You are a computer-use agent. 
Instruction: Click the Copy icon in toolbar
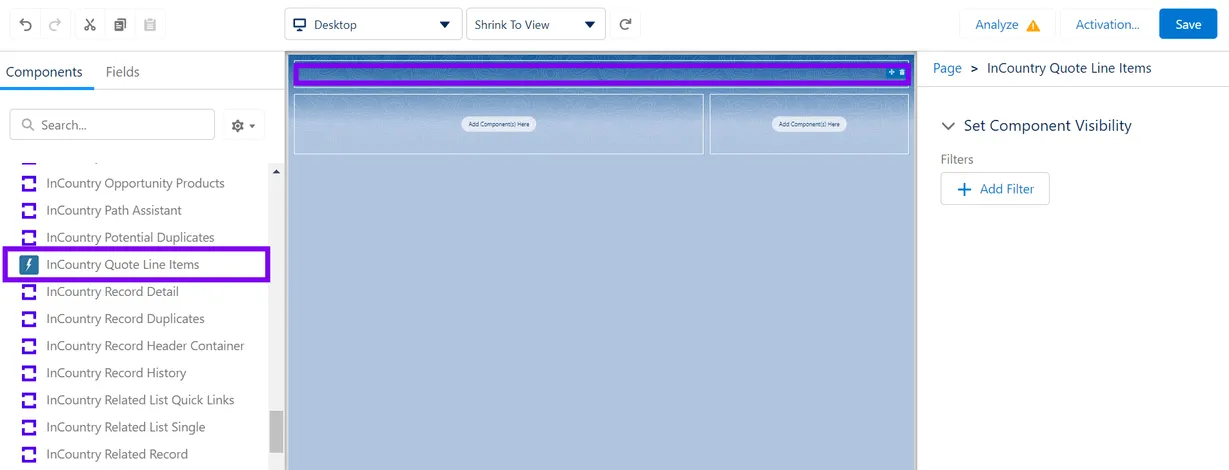pyautogui.click(x=120, y=24)
